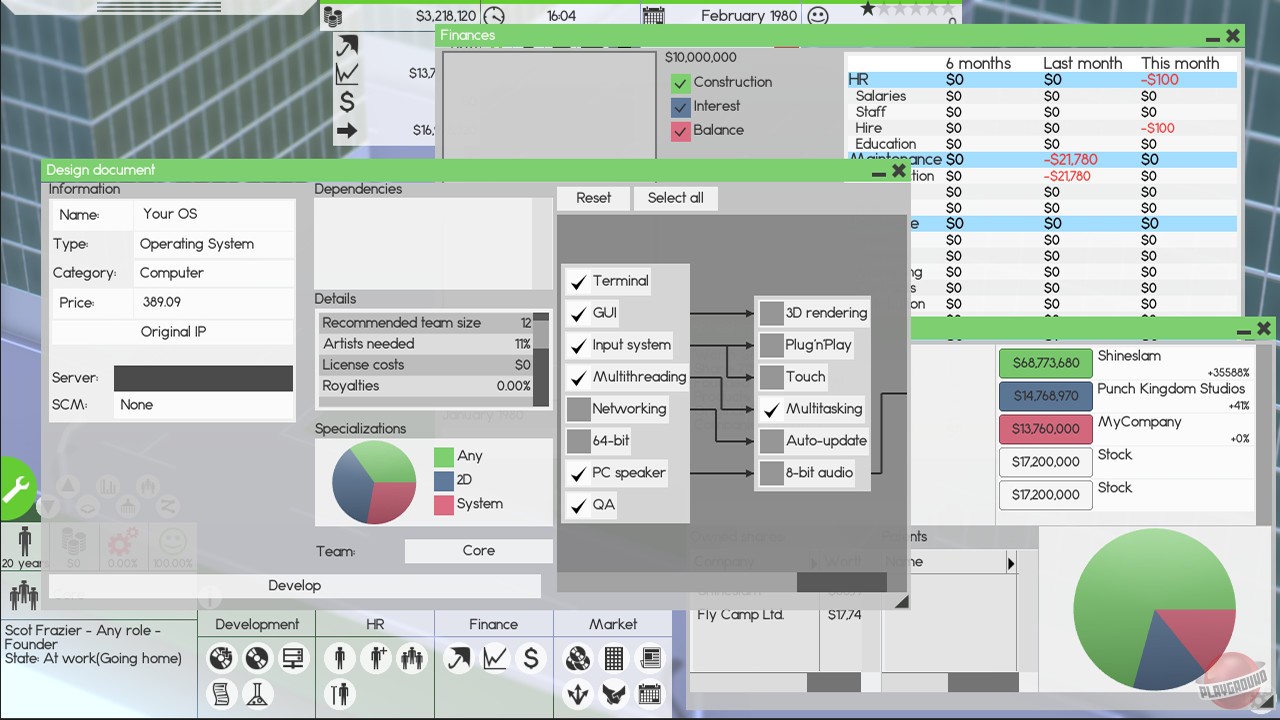Click the hire employee person-plus icon
The image size is (1280, 720).
[x=376, y=658]
